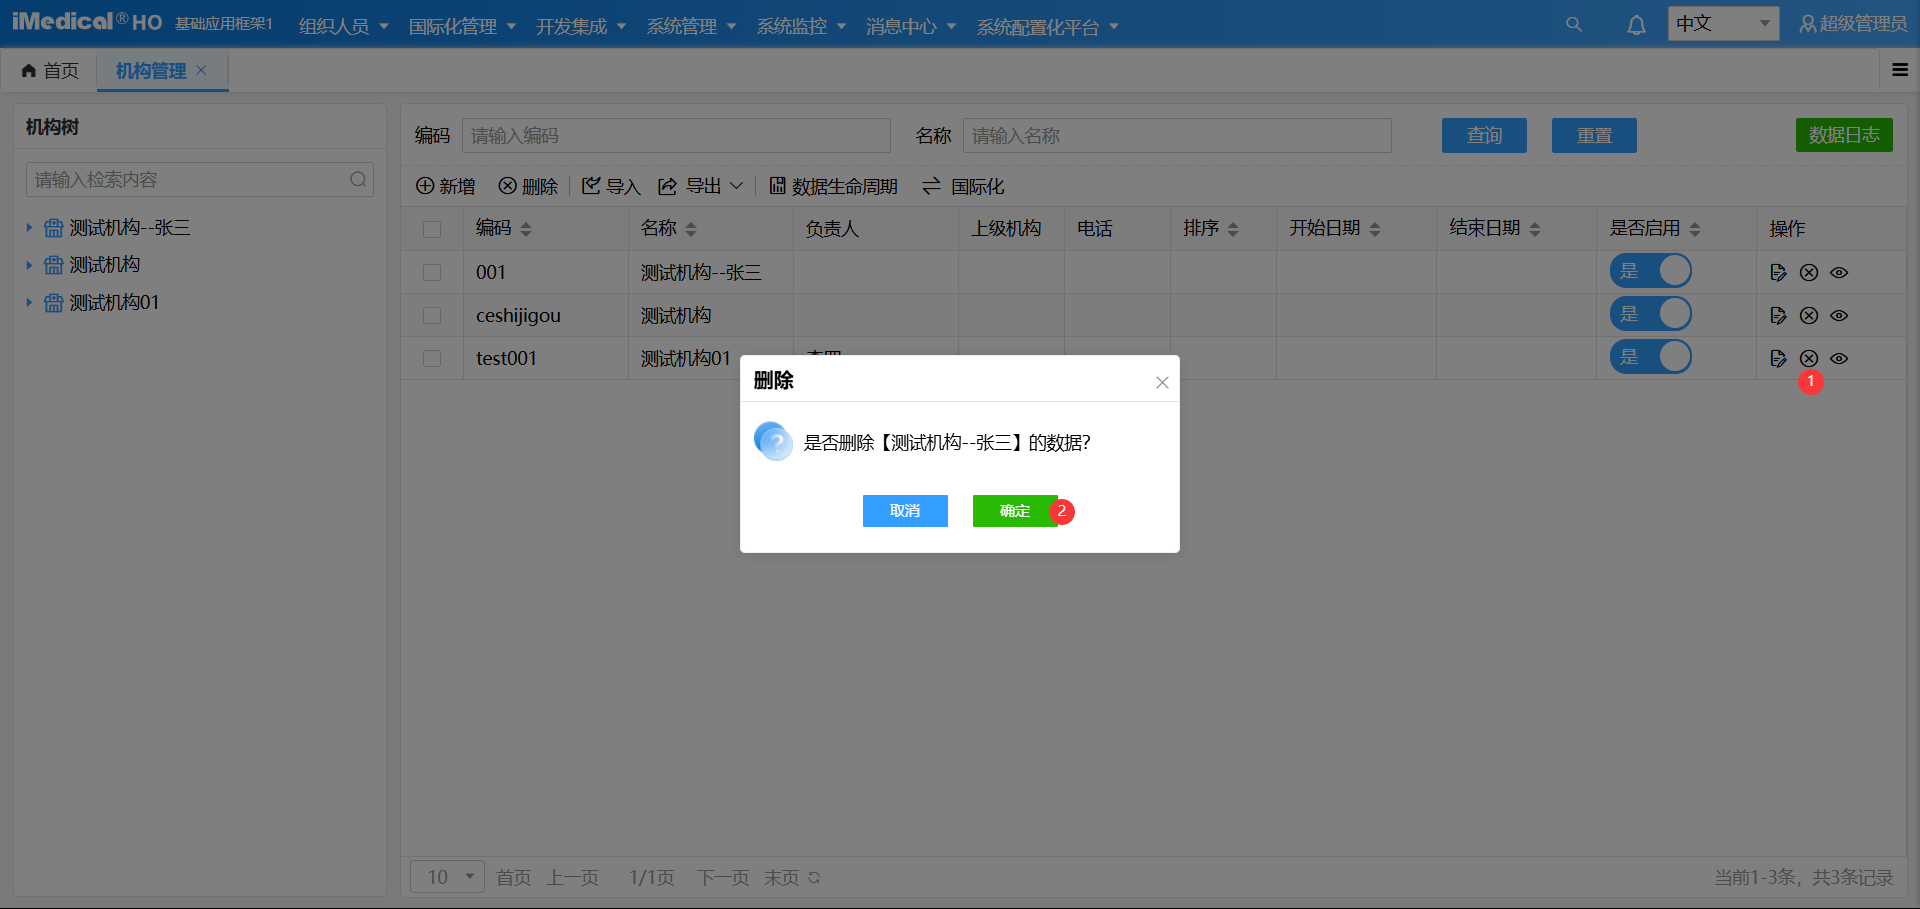
Task: Open the notification bell
Action: 1636,25
